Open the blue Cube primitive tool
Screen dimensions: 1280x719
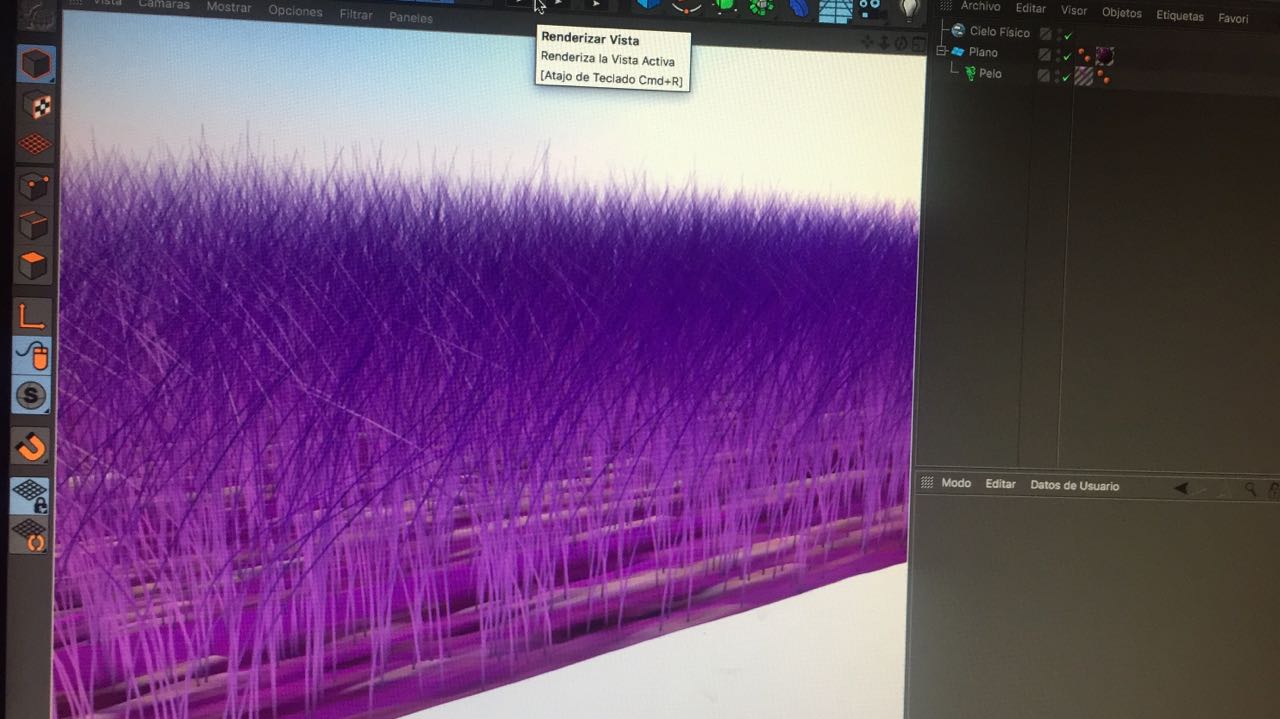pyautogui.click(x=648, y=5)
